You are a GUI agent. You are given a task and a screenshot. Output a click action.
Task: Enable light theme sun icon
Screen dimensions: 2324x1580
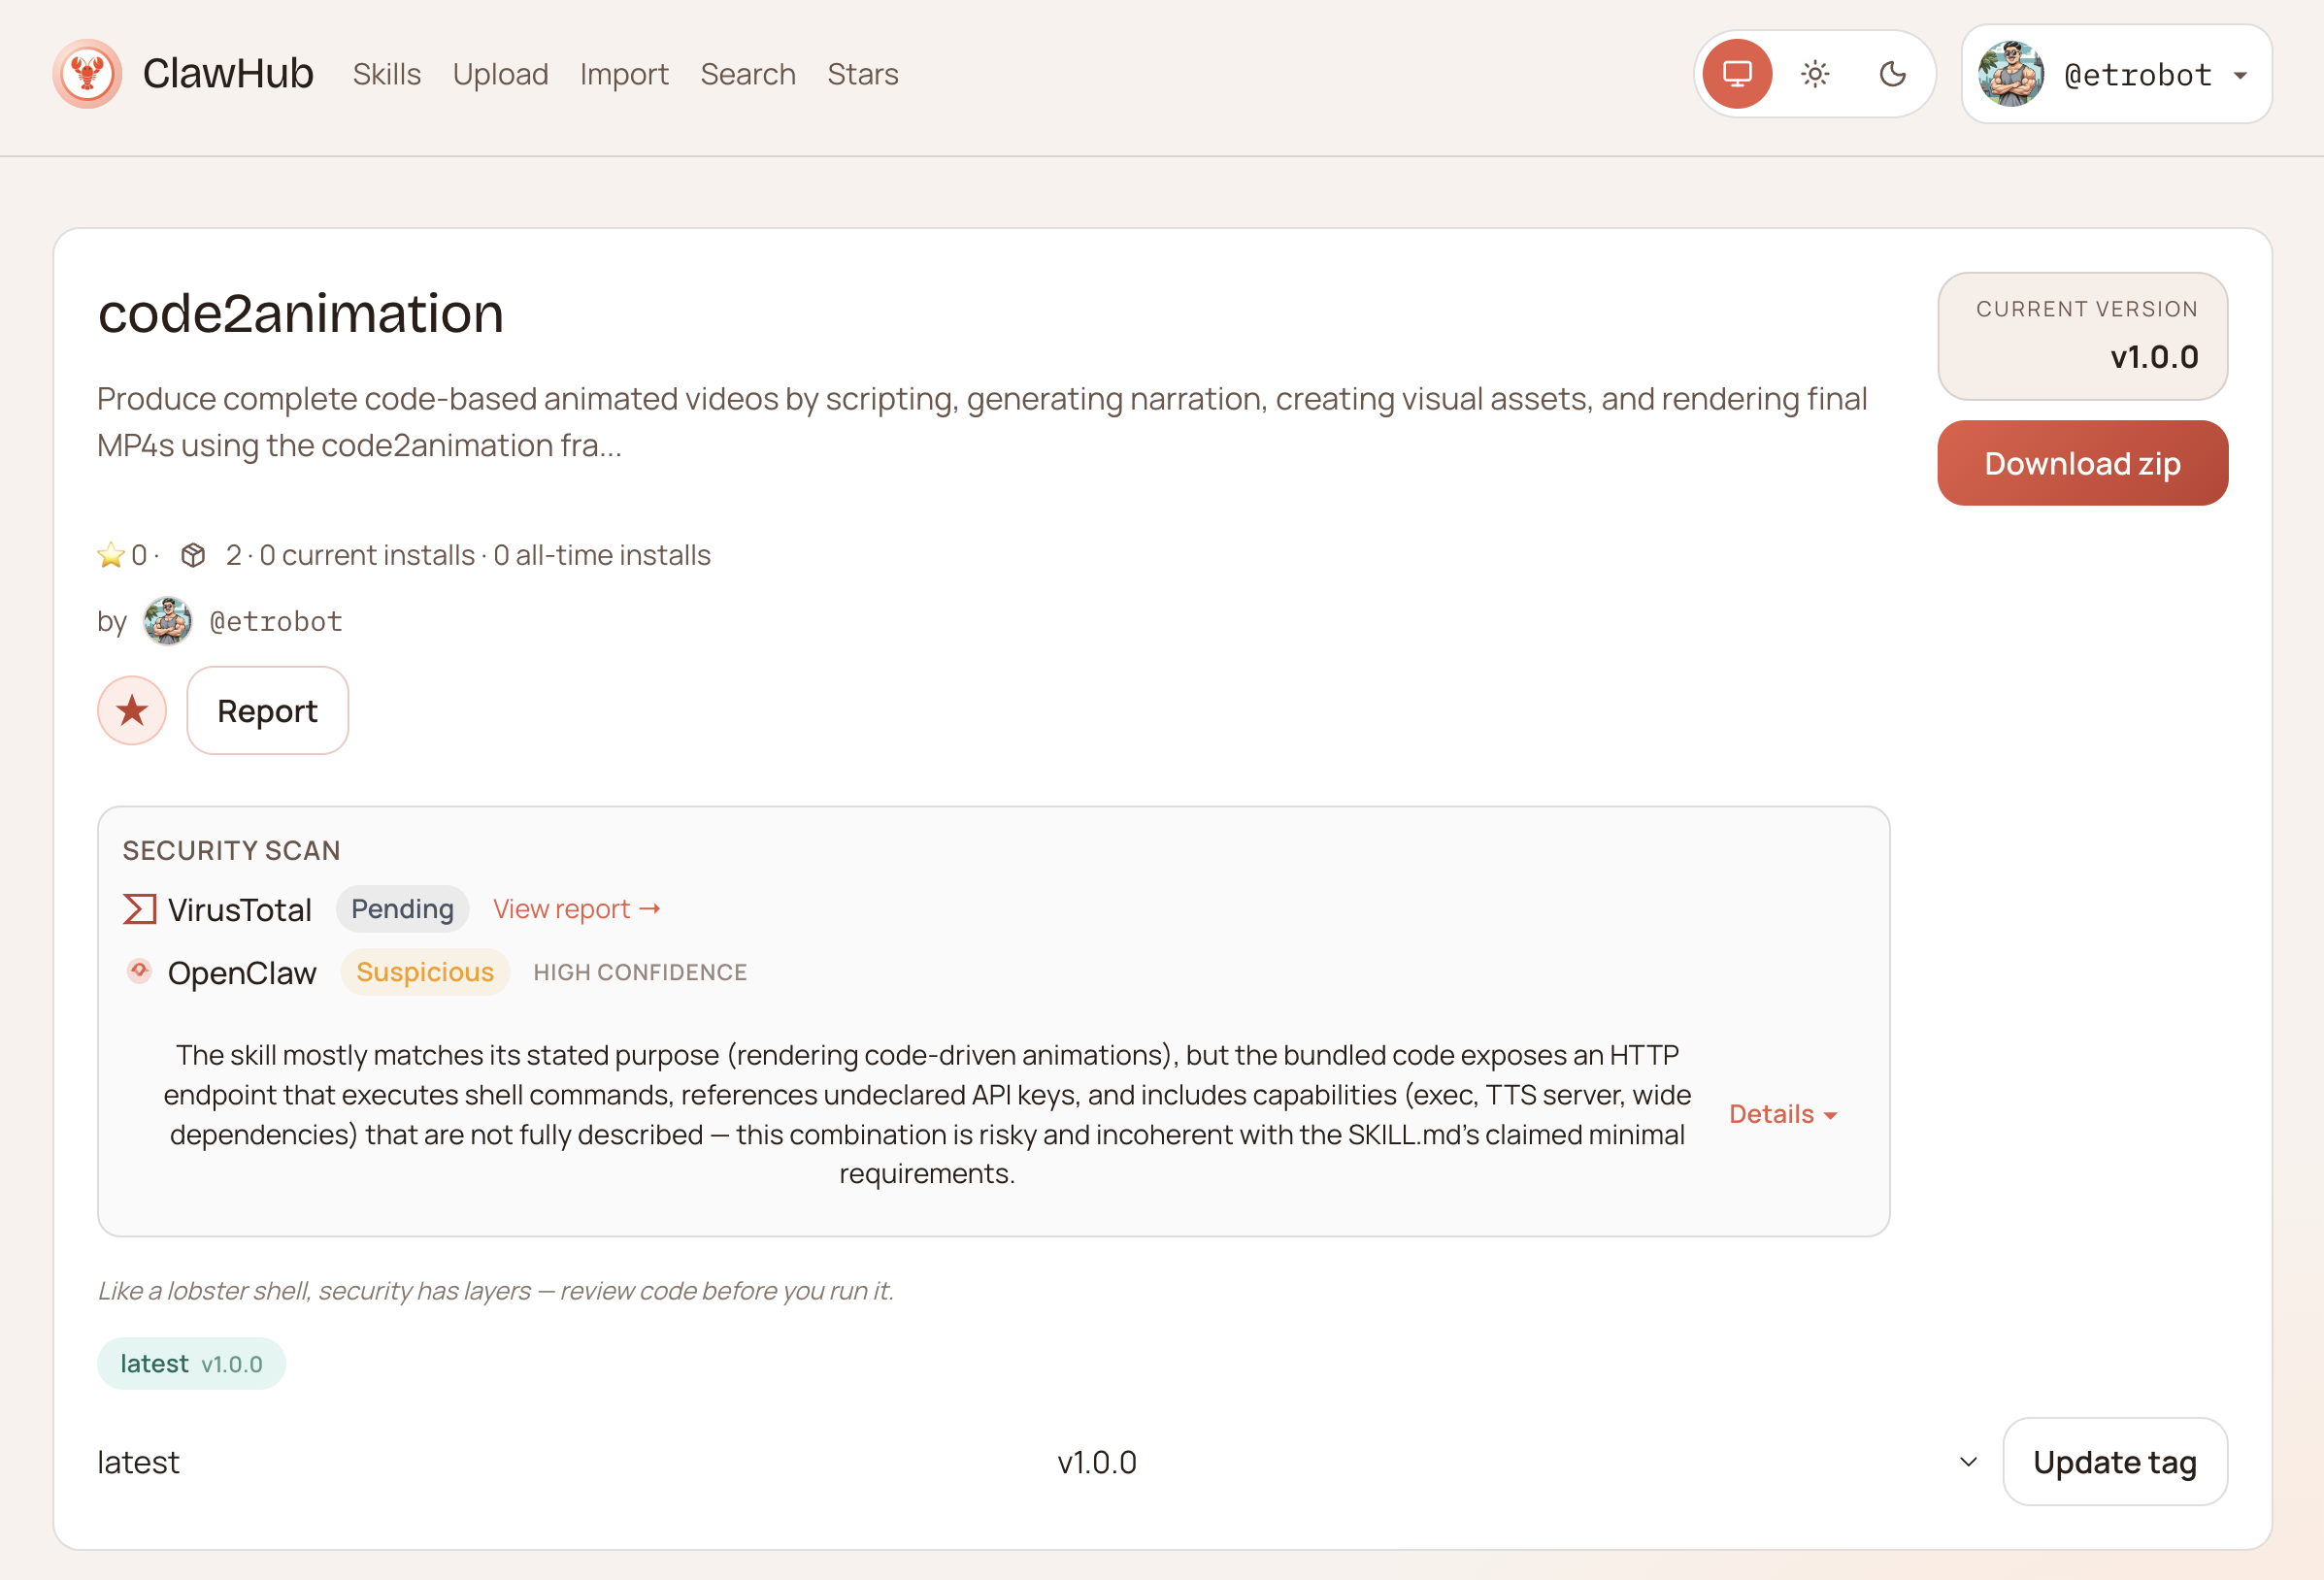pyautogui.click(x=1815, y=74)
